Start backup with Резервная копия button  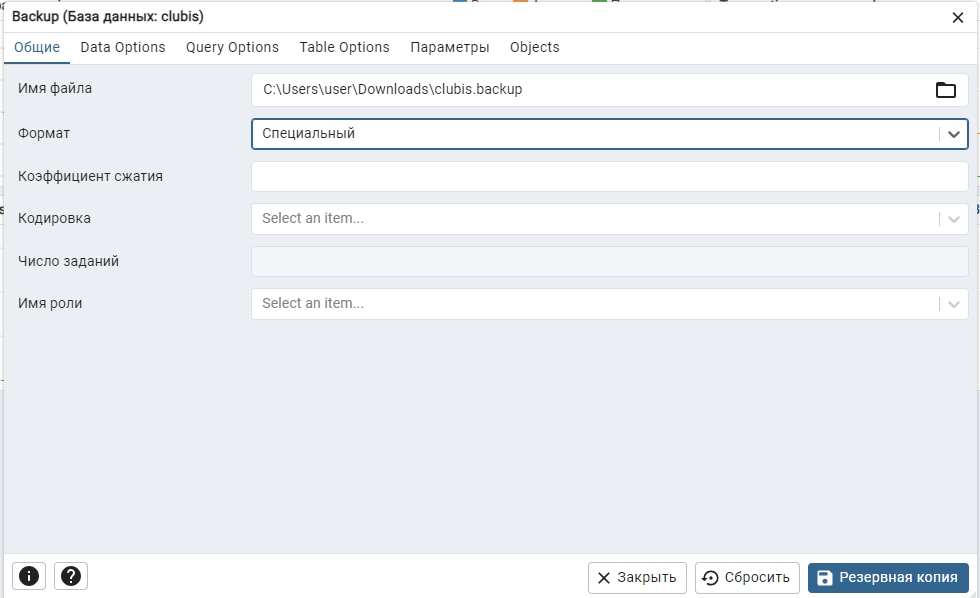(888, 577)
